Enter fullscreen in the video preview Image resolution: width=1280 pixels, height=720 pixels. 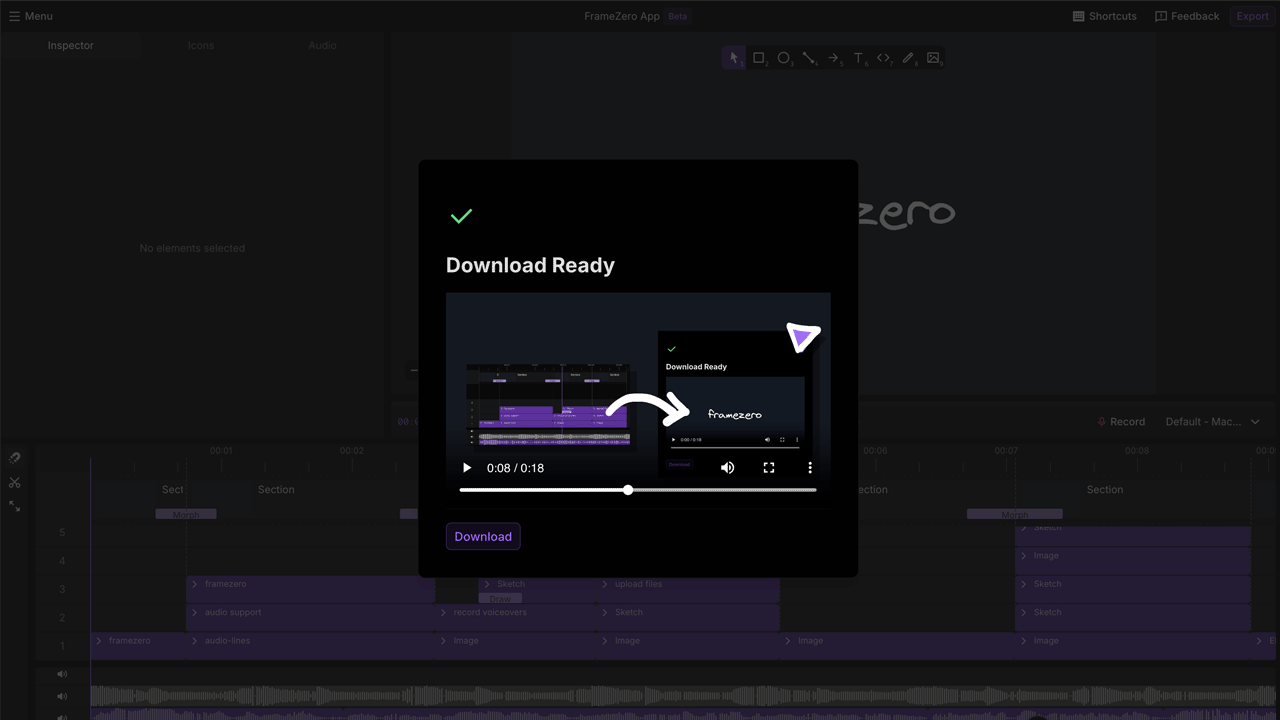(769, 467)
